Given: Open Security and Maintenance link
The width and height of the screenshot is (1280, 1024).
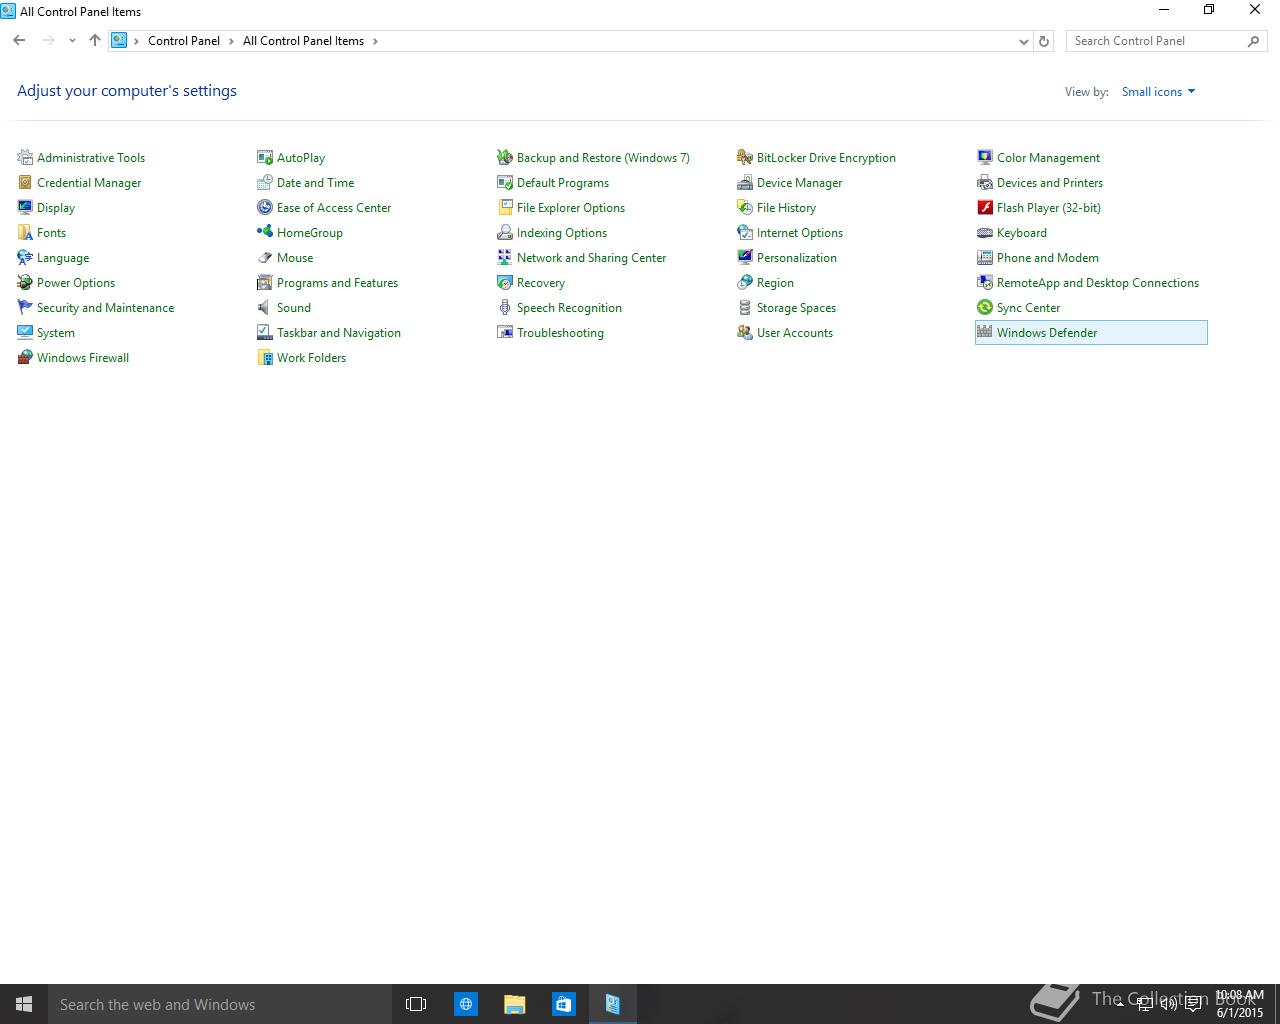Looking at the screenshot, I should (x=105, y=308).
